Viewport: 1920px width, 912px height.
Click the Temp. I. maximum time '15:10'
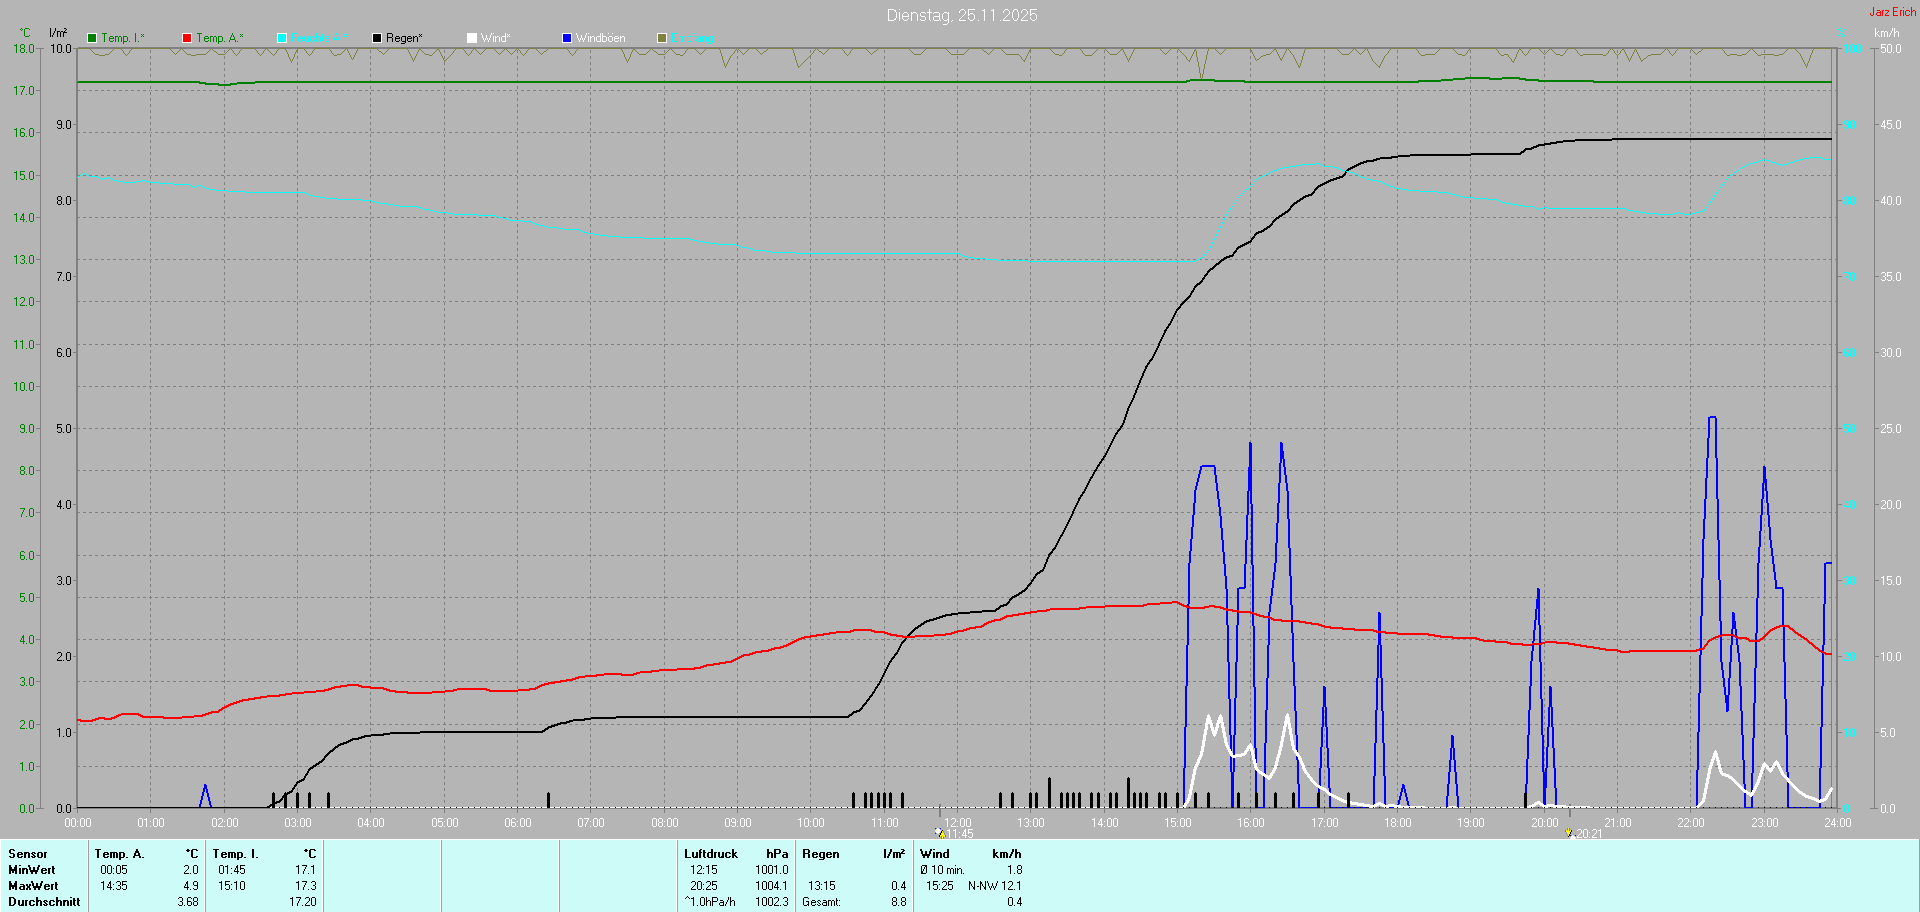click(x=232, y=886)
